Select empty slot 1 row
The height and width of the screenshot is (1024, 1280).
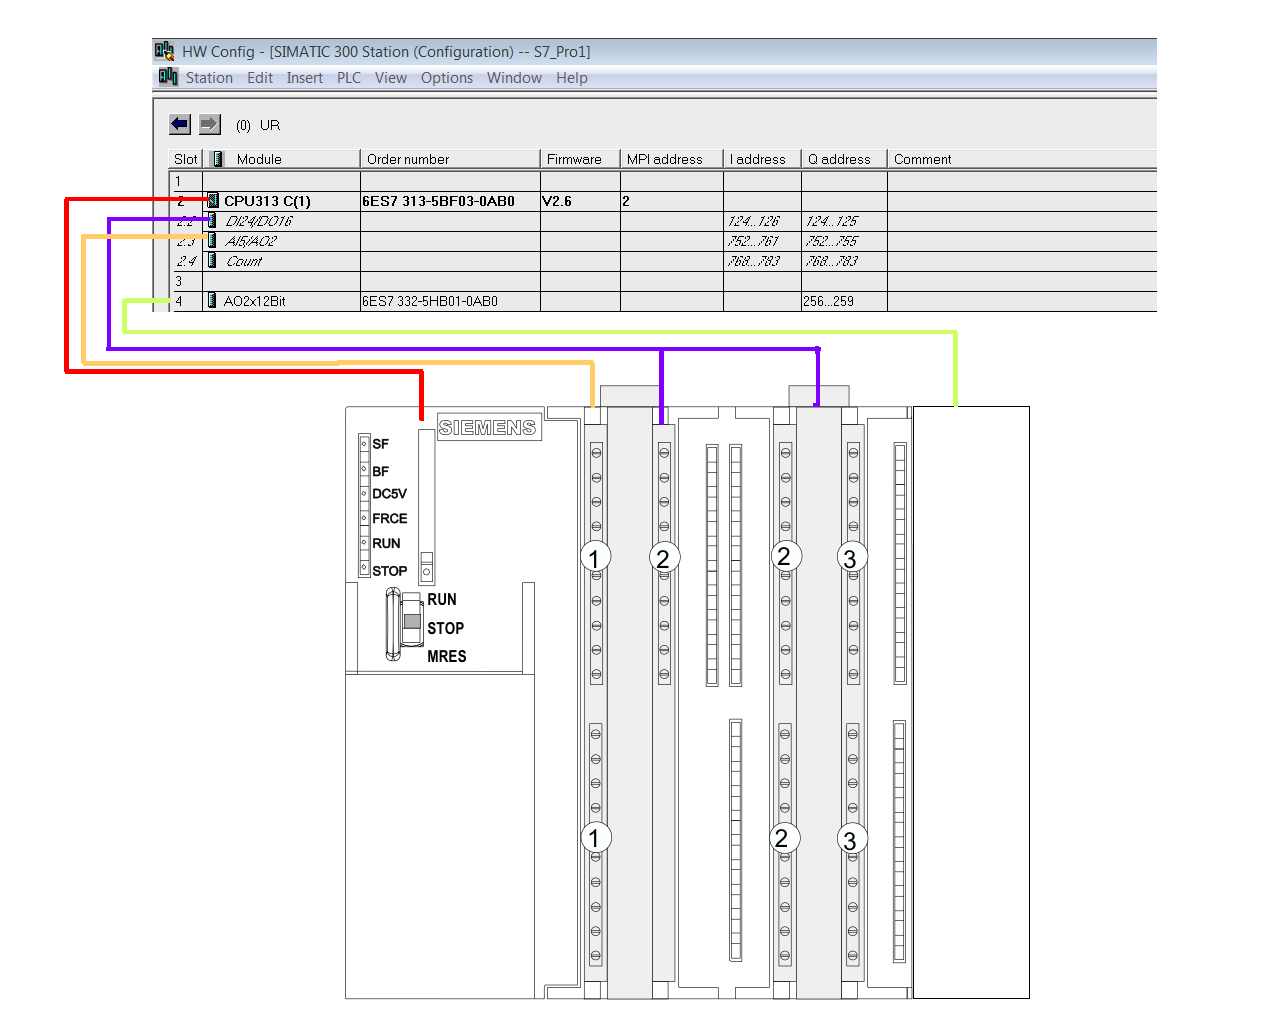click(x=663, y=181)
